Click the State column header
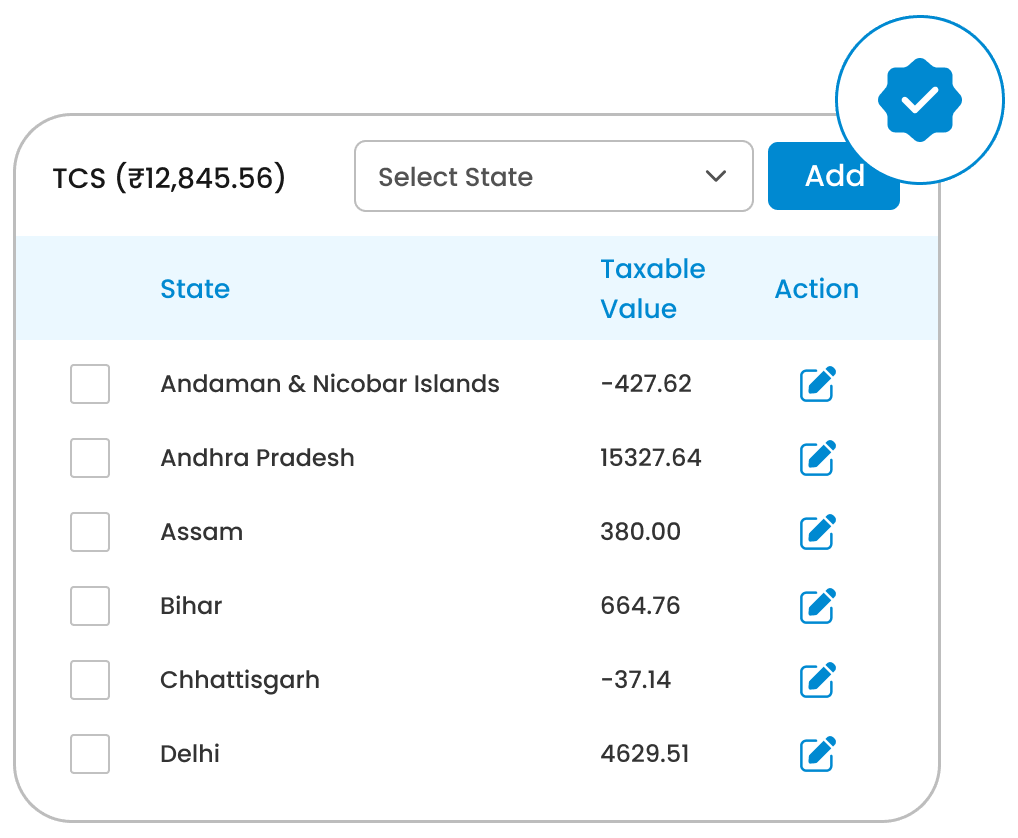 pyautogui.click(x=195, y=289)
